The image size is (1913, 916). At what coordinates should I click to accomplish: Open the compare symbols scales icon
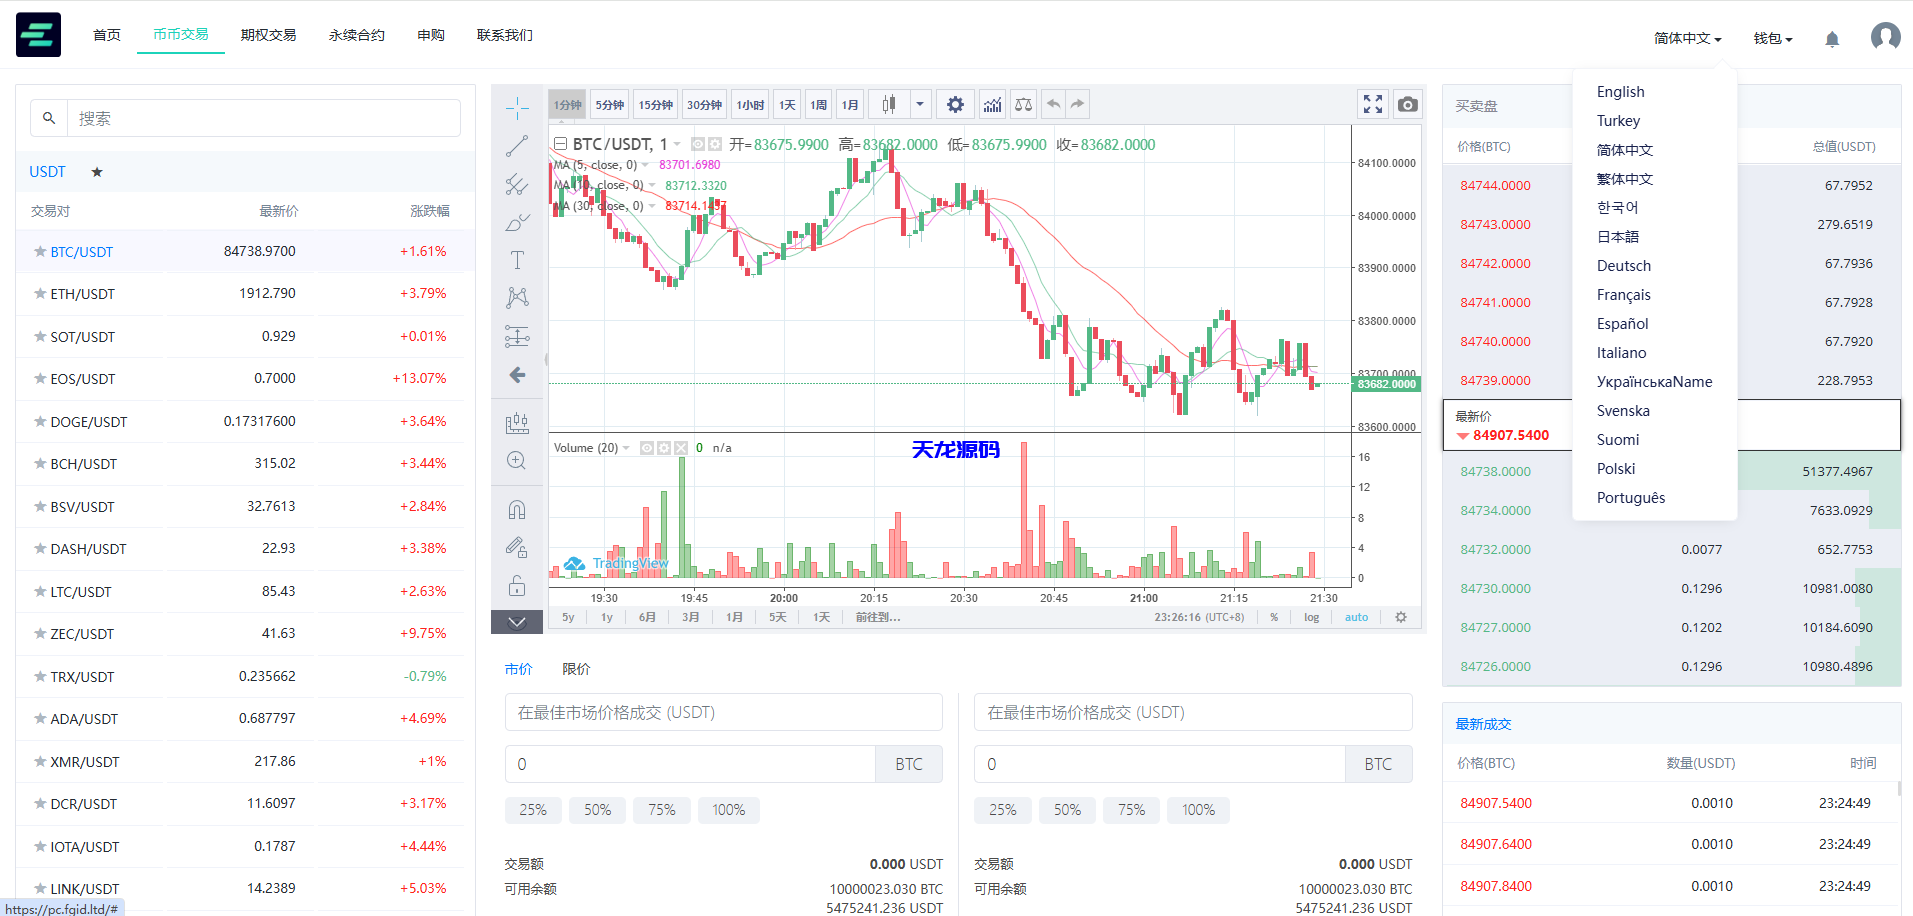(x=1023, y=104)
